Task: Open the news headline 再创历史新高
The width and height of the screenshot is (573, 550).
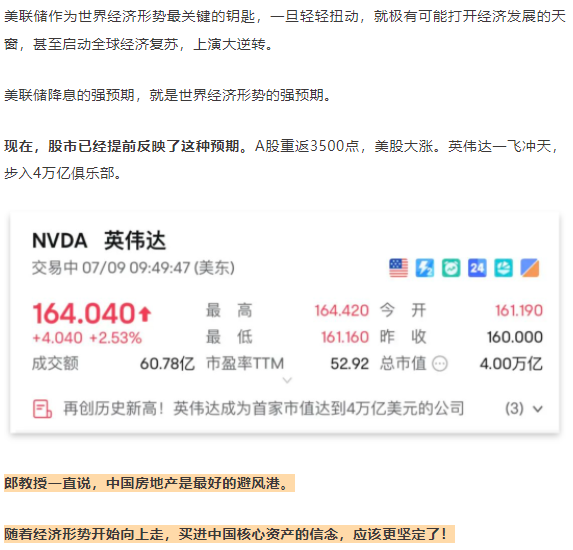Action: pyautogui.click(x=263, y=408)
